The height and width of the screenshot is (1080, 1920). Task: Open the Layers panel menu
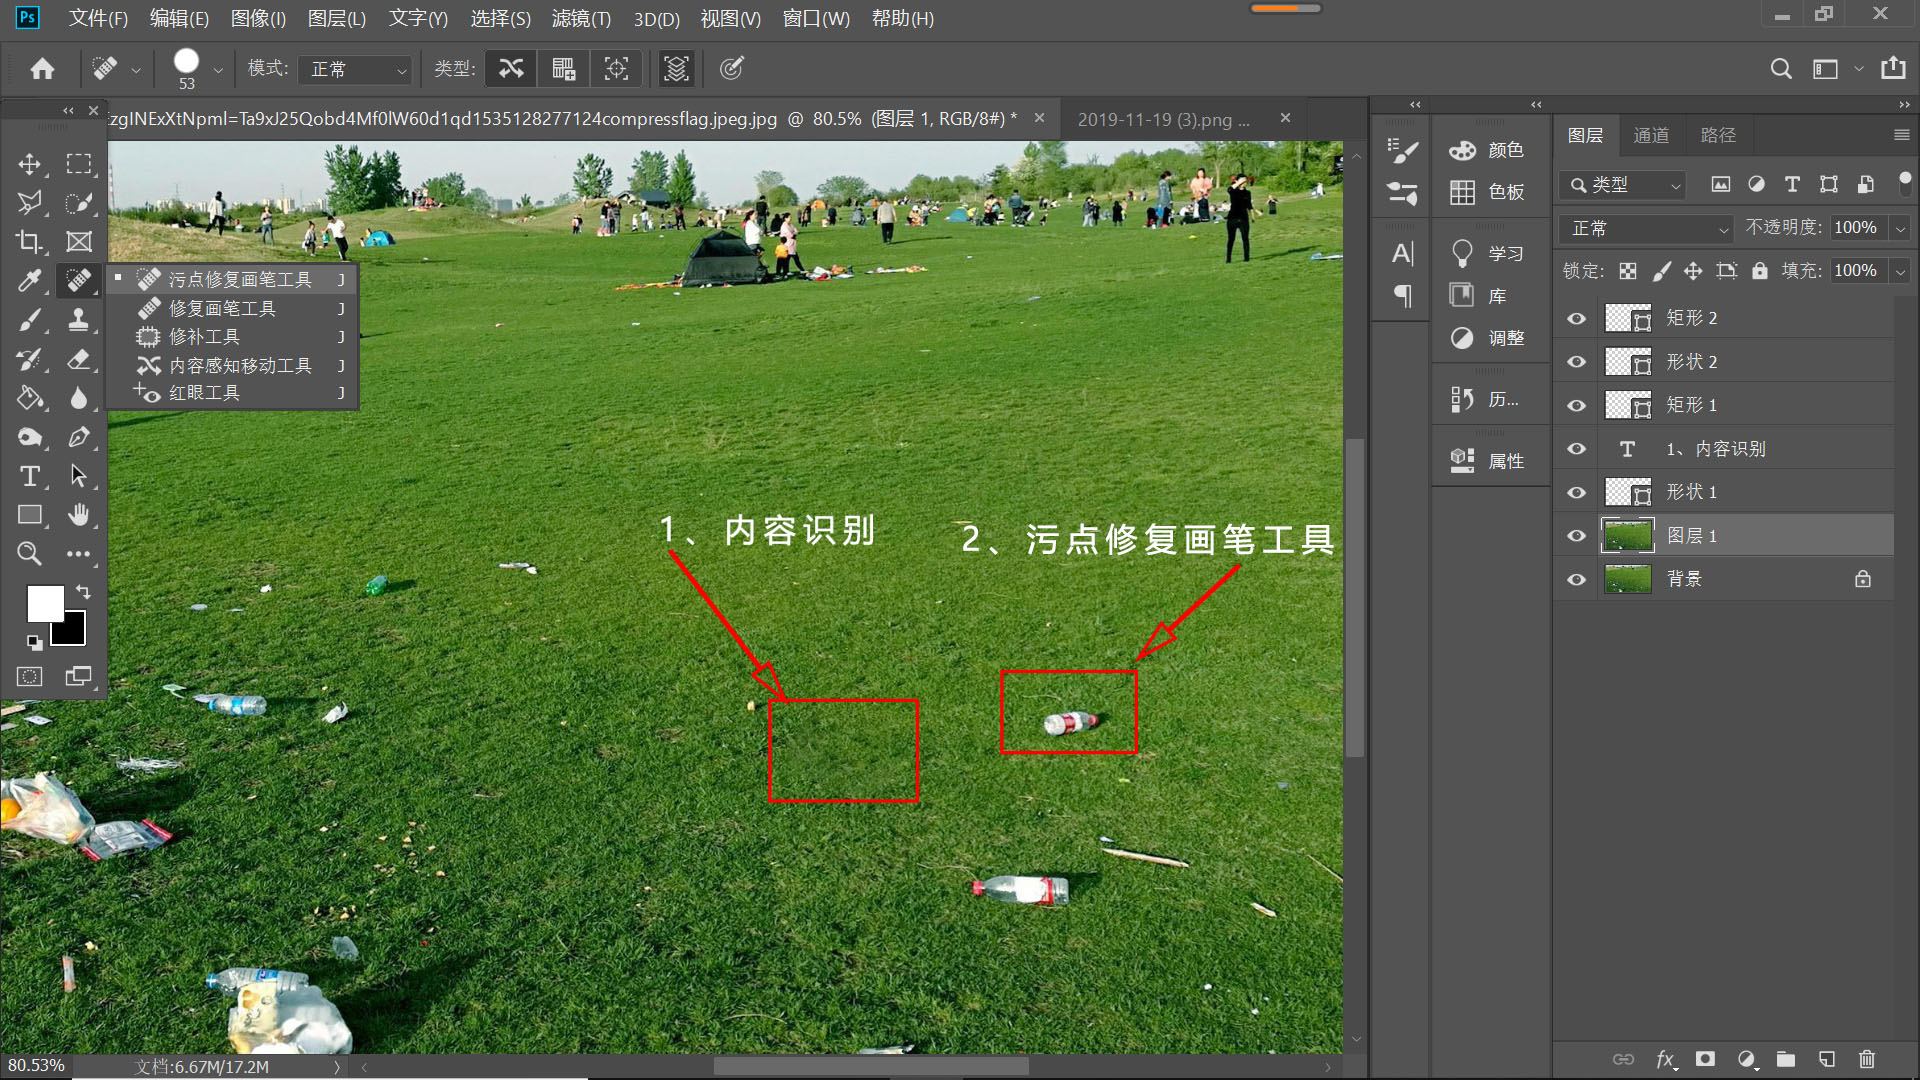point(1901,135)
